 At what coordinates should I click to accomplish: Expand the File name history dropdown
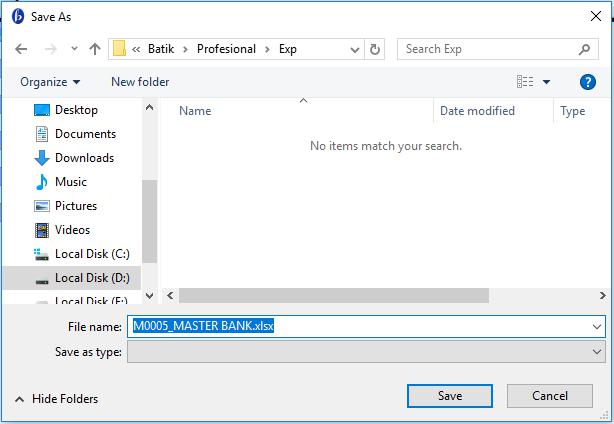[597, 327]
